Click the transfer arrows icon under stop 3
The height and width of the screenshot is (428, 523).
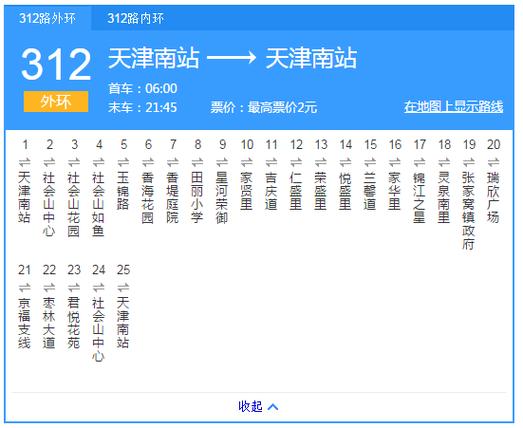pos(74,162)
